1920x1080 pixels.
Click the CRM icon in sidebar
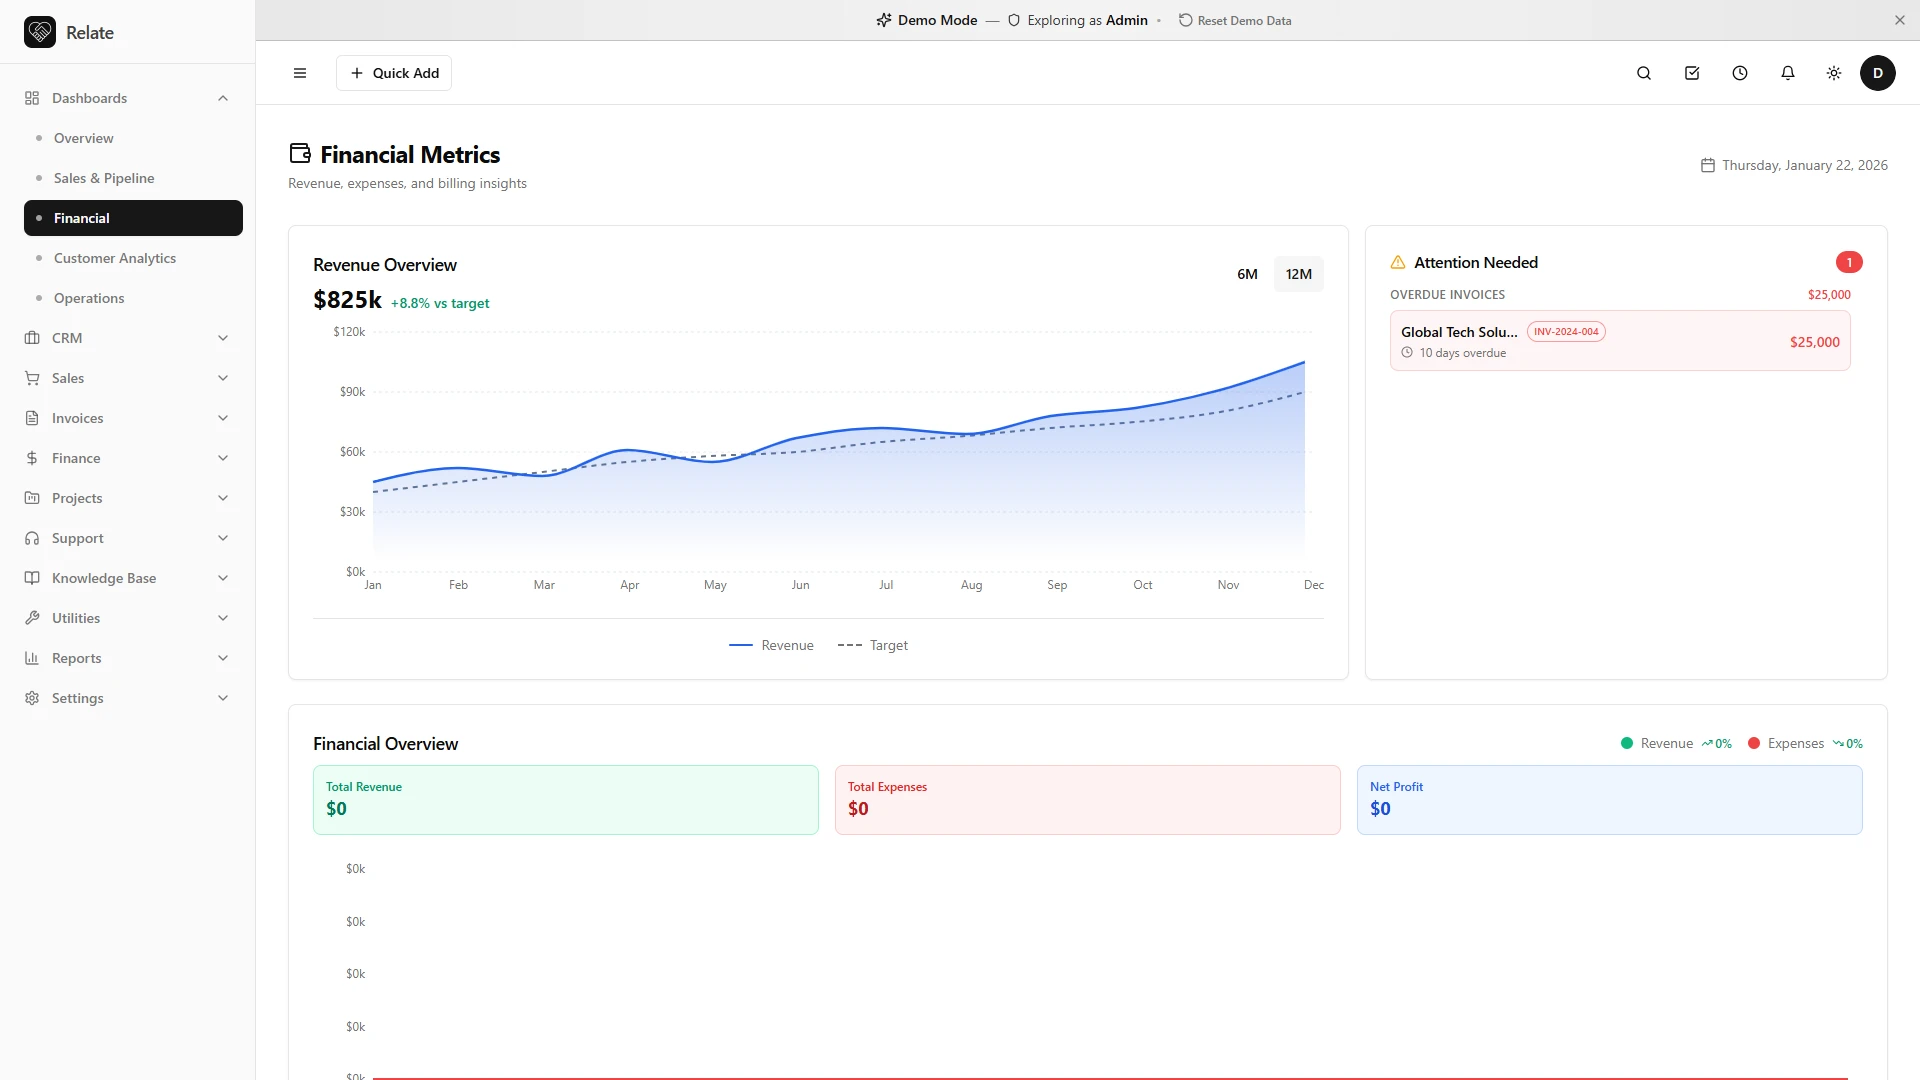[x=32, y=338]
